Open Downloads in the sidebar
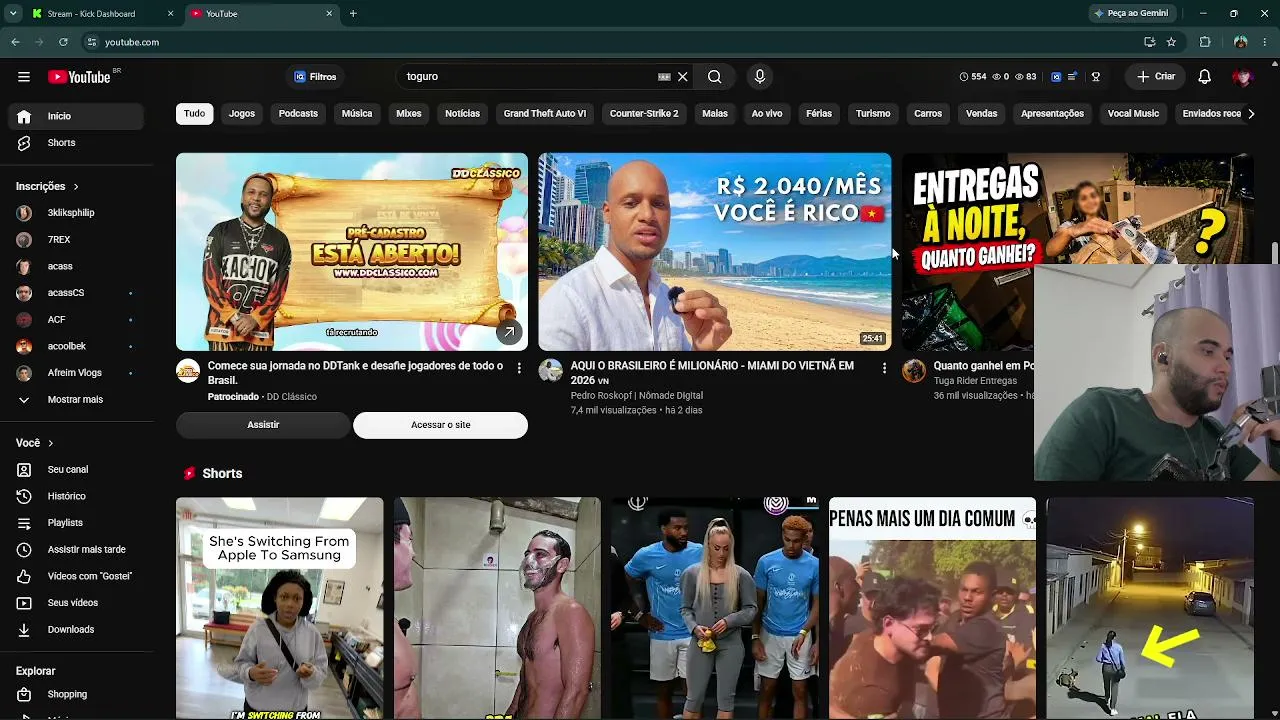This screenshot has width=1280, height=720. tap(76, 629)
